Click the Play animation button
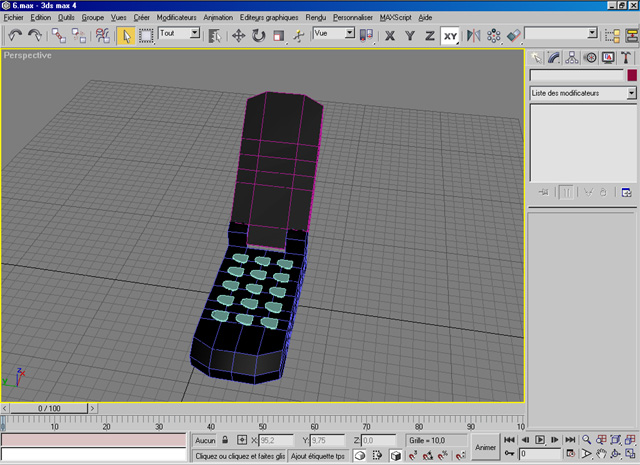This screenshot has width=640, height=465. tap(540, 440)
